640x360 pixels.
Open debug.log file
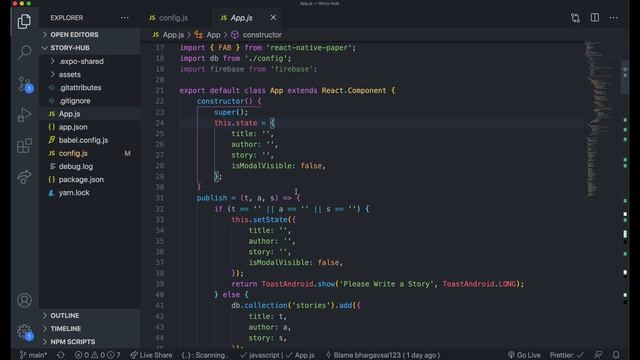pyautogui.click(x=90, y=166)
